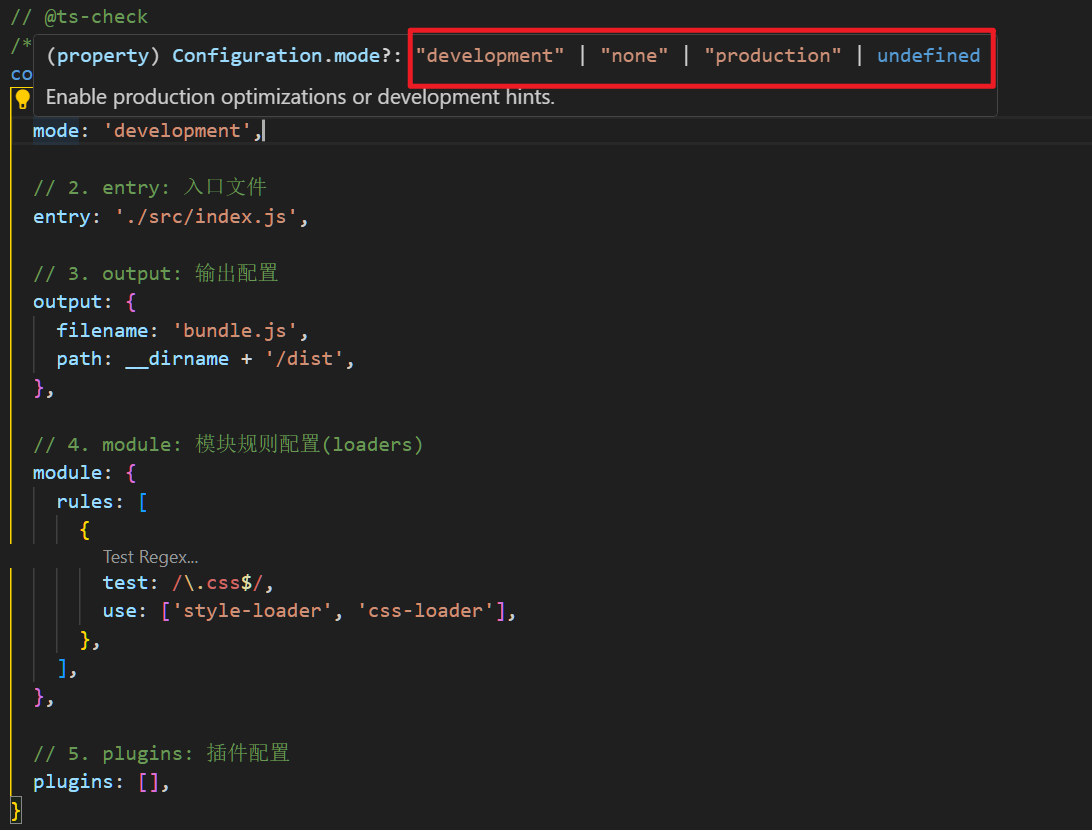
Task: Click the 'development' string value after mode
Action: point(177,131)
